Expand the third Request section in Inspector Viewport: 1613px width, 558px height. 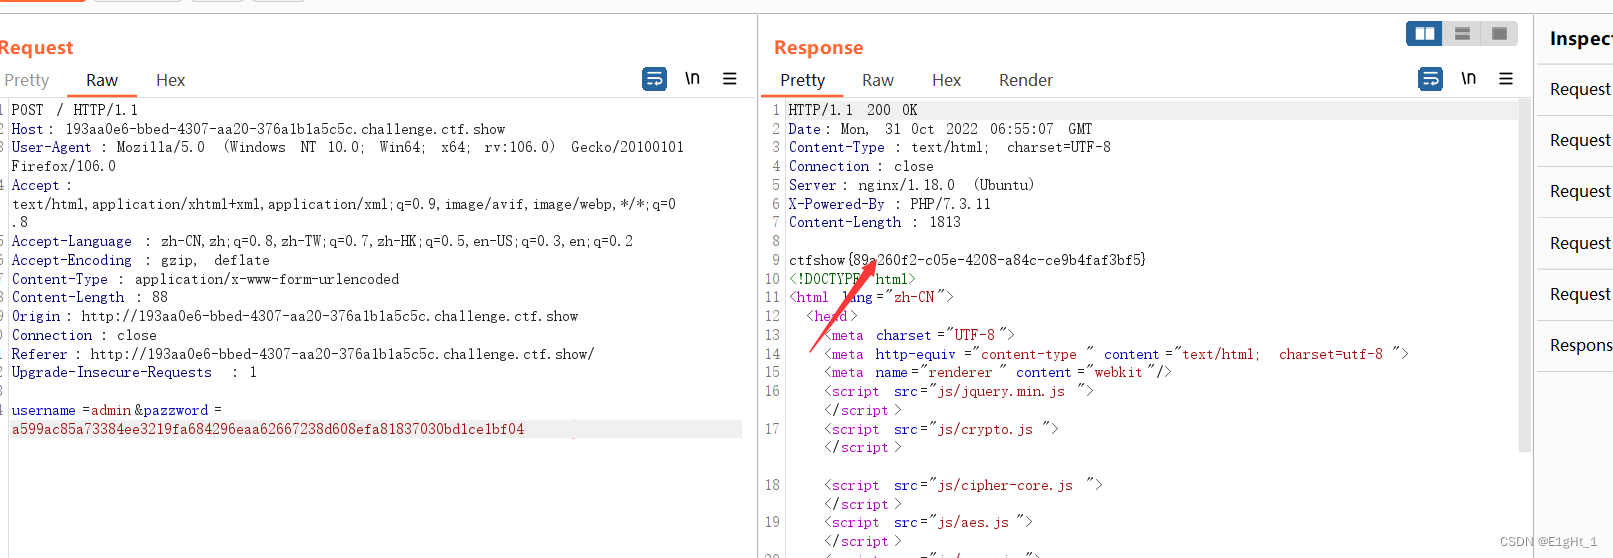point(1575,192)
